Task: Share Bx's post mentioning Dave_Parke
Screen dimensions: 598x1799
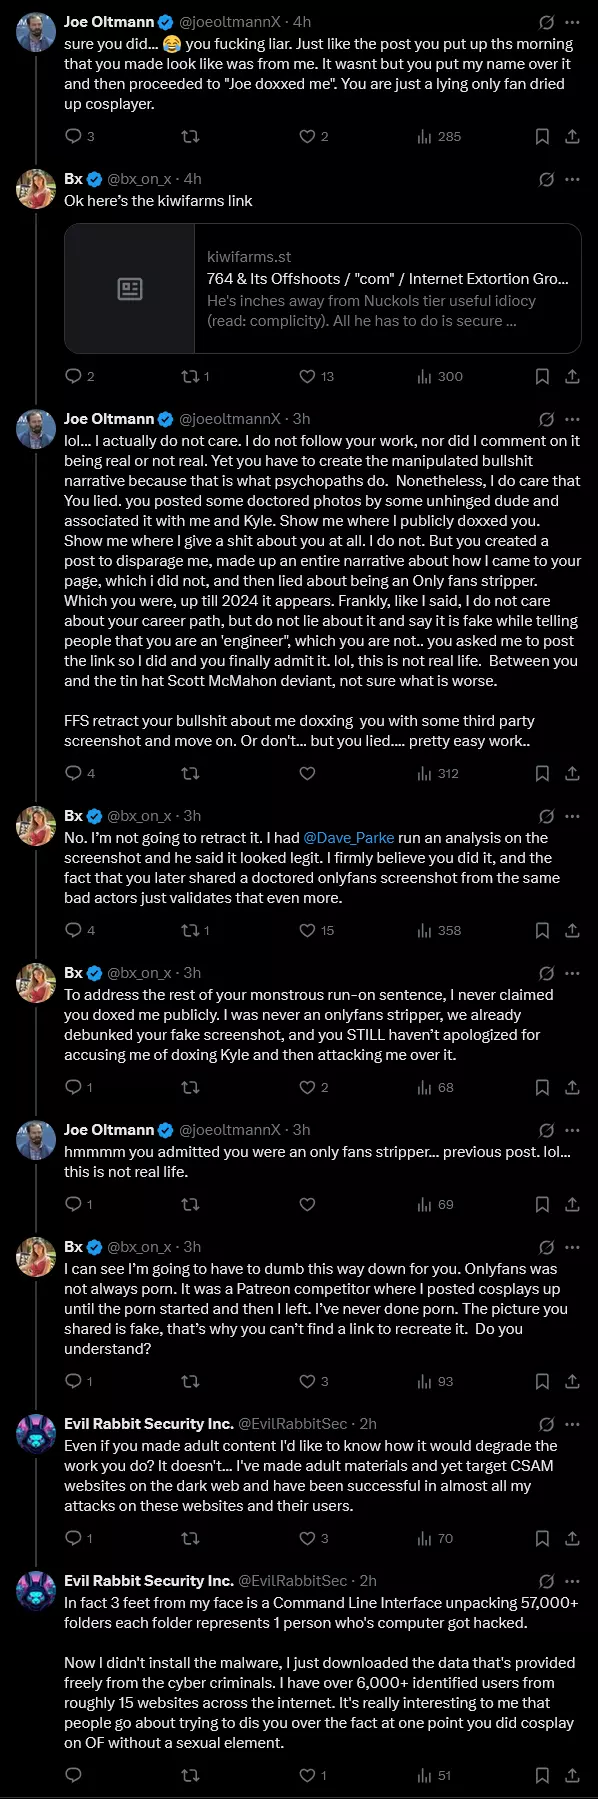Action: click(x=573, y=930)
